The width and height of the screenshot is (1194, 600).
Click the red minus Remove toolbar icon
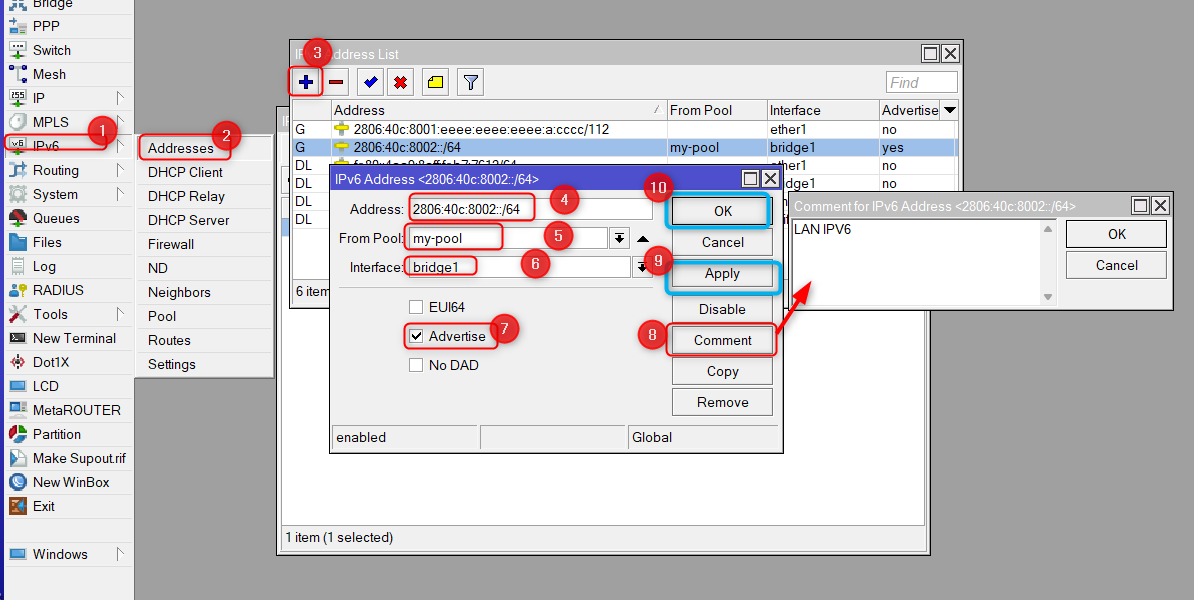tap(338, 82)
